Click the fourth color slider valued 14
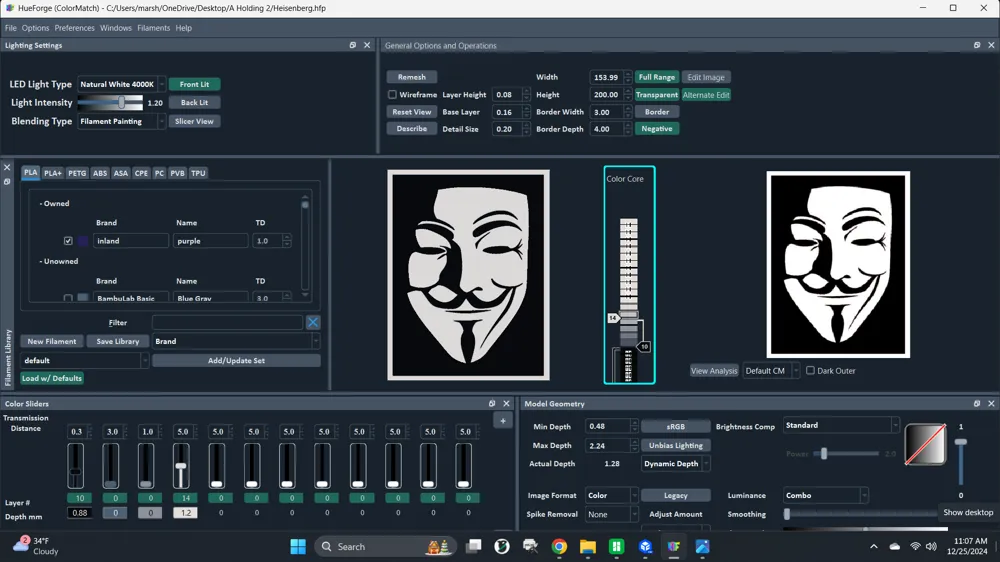Viewport: 1000px width, 562px height. click(x=182, y=466)
